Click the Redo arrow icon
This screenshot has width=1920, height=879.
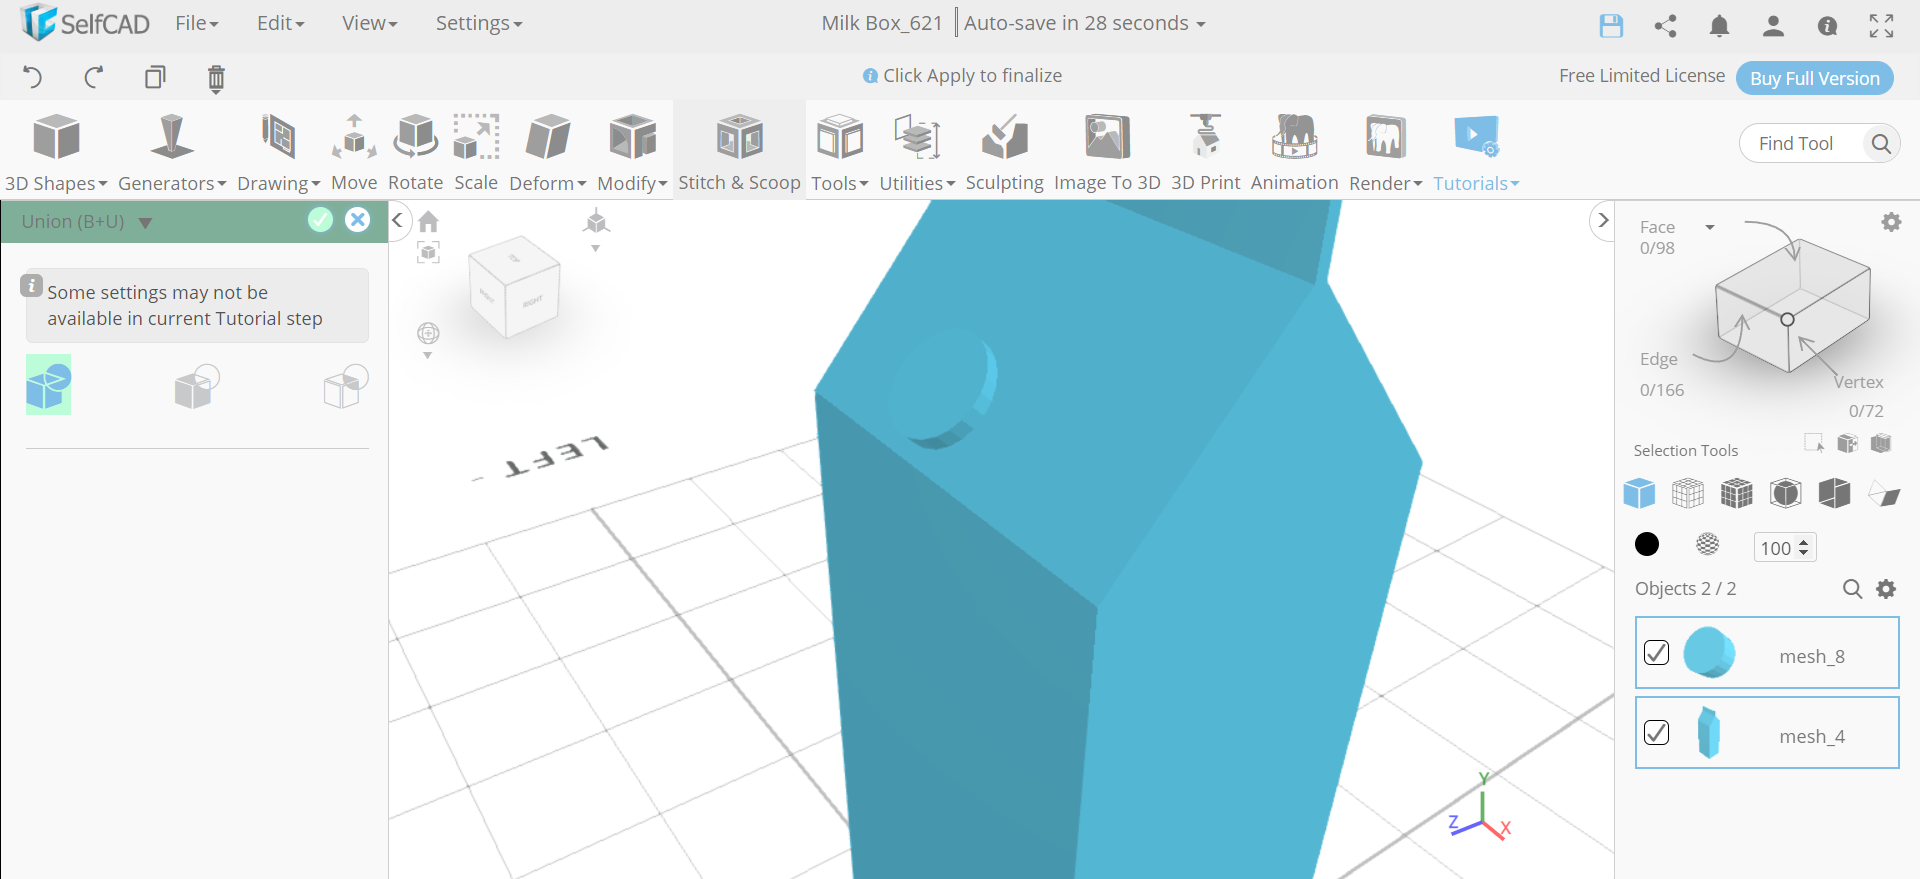pyautogui.click(x=94, y=77)
